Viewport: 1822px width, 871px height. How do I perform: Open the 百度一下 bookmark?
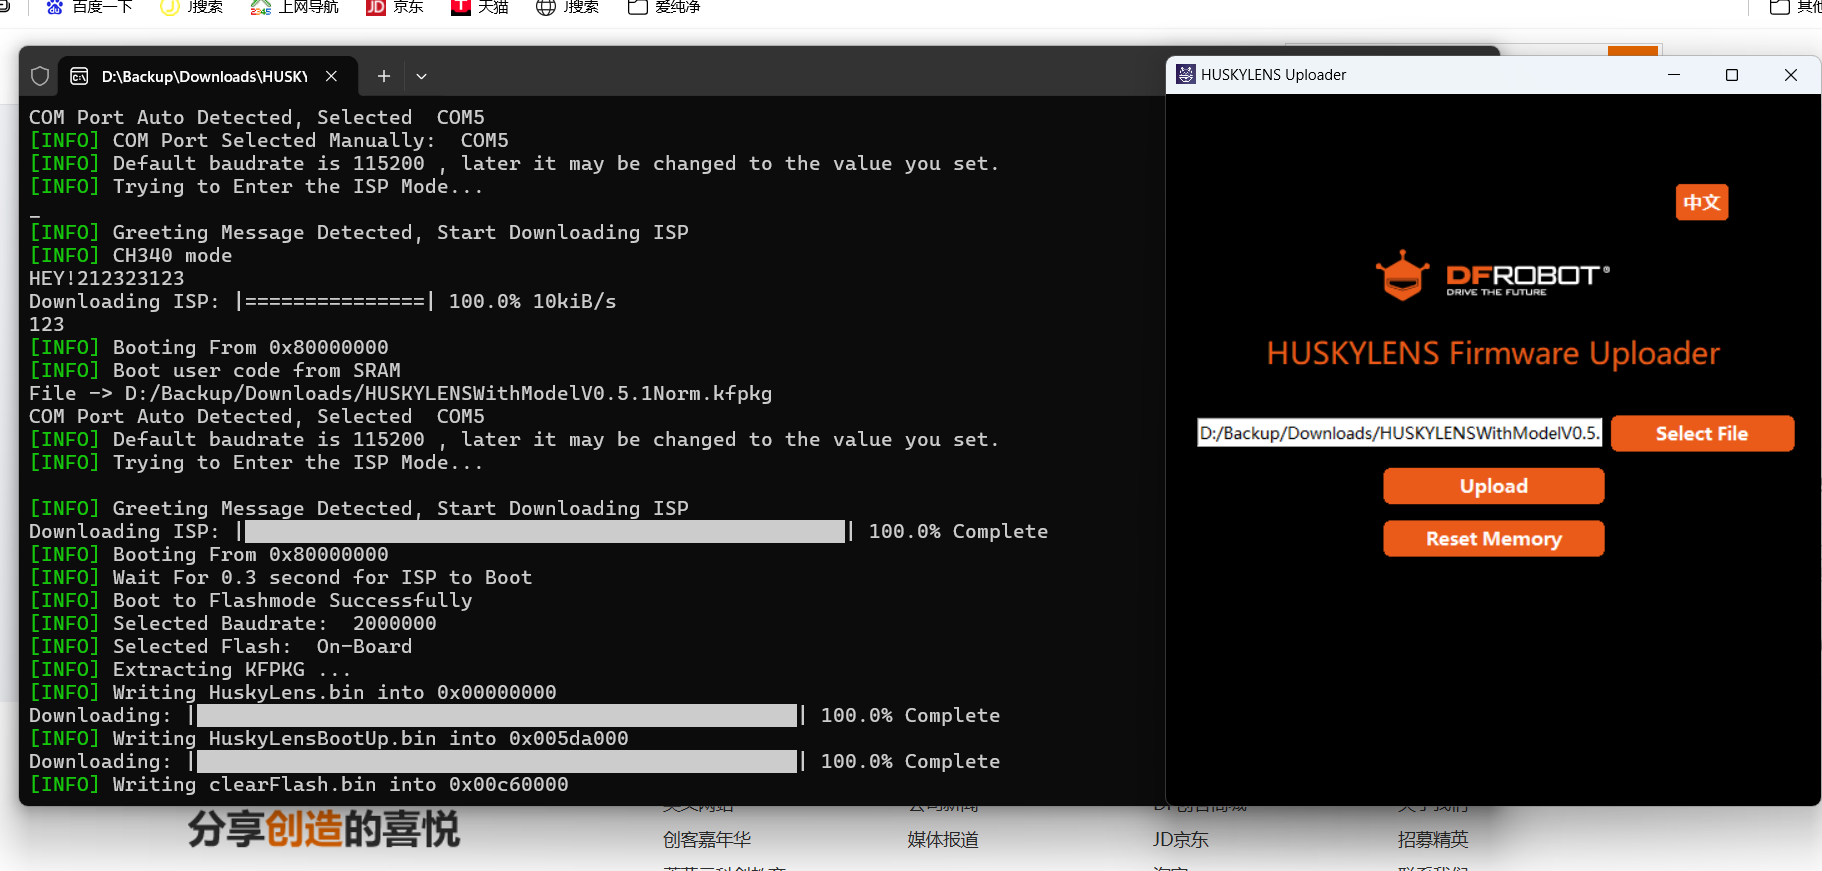[90, 7]
